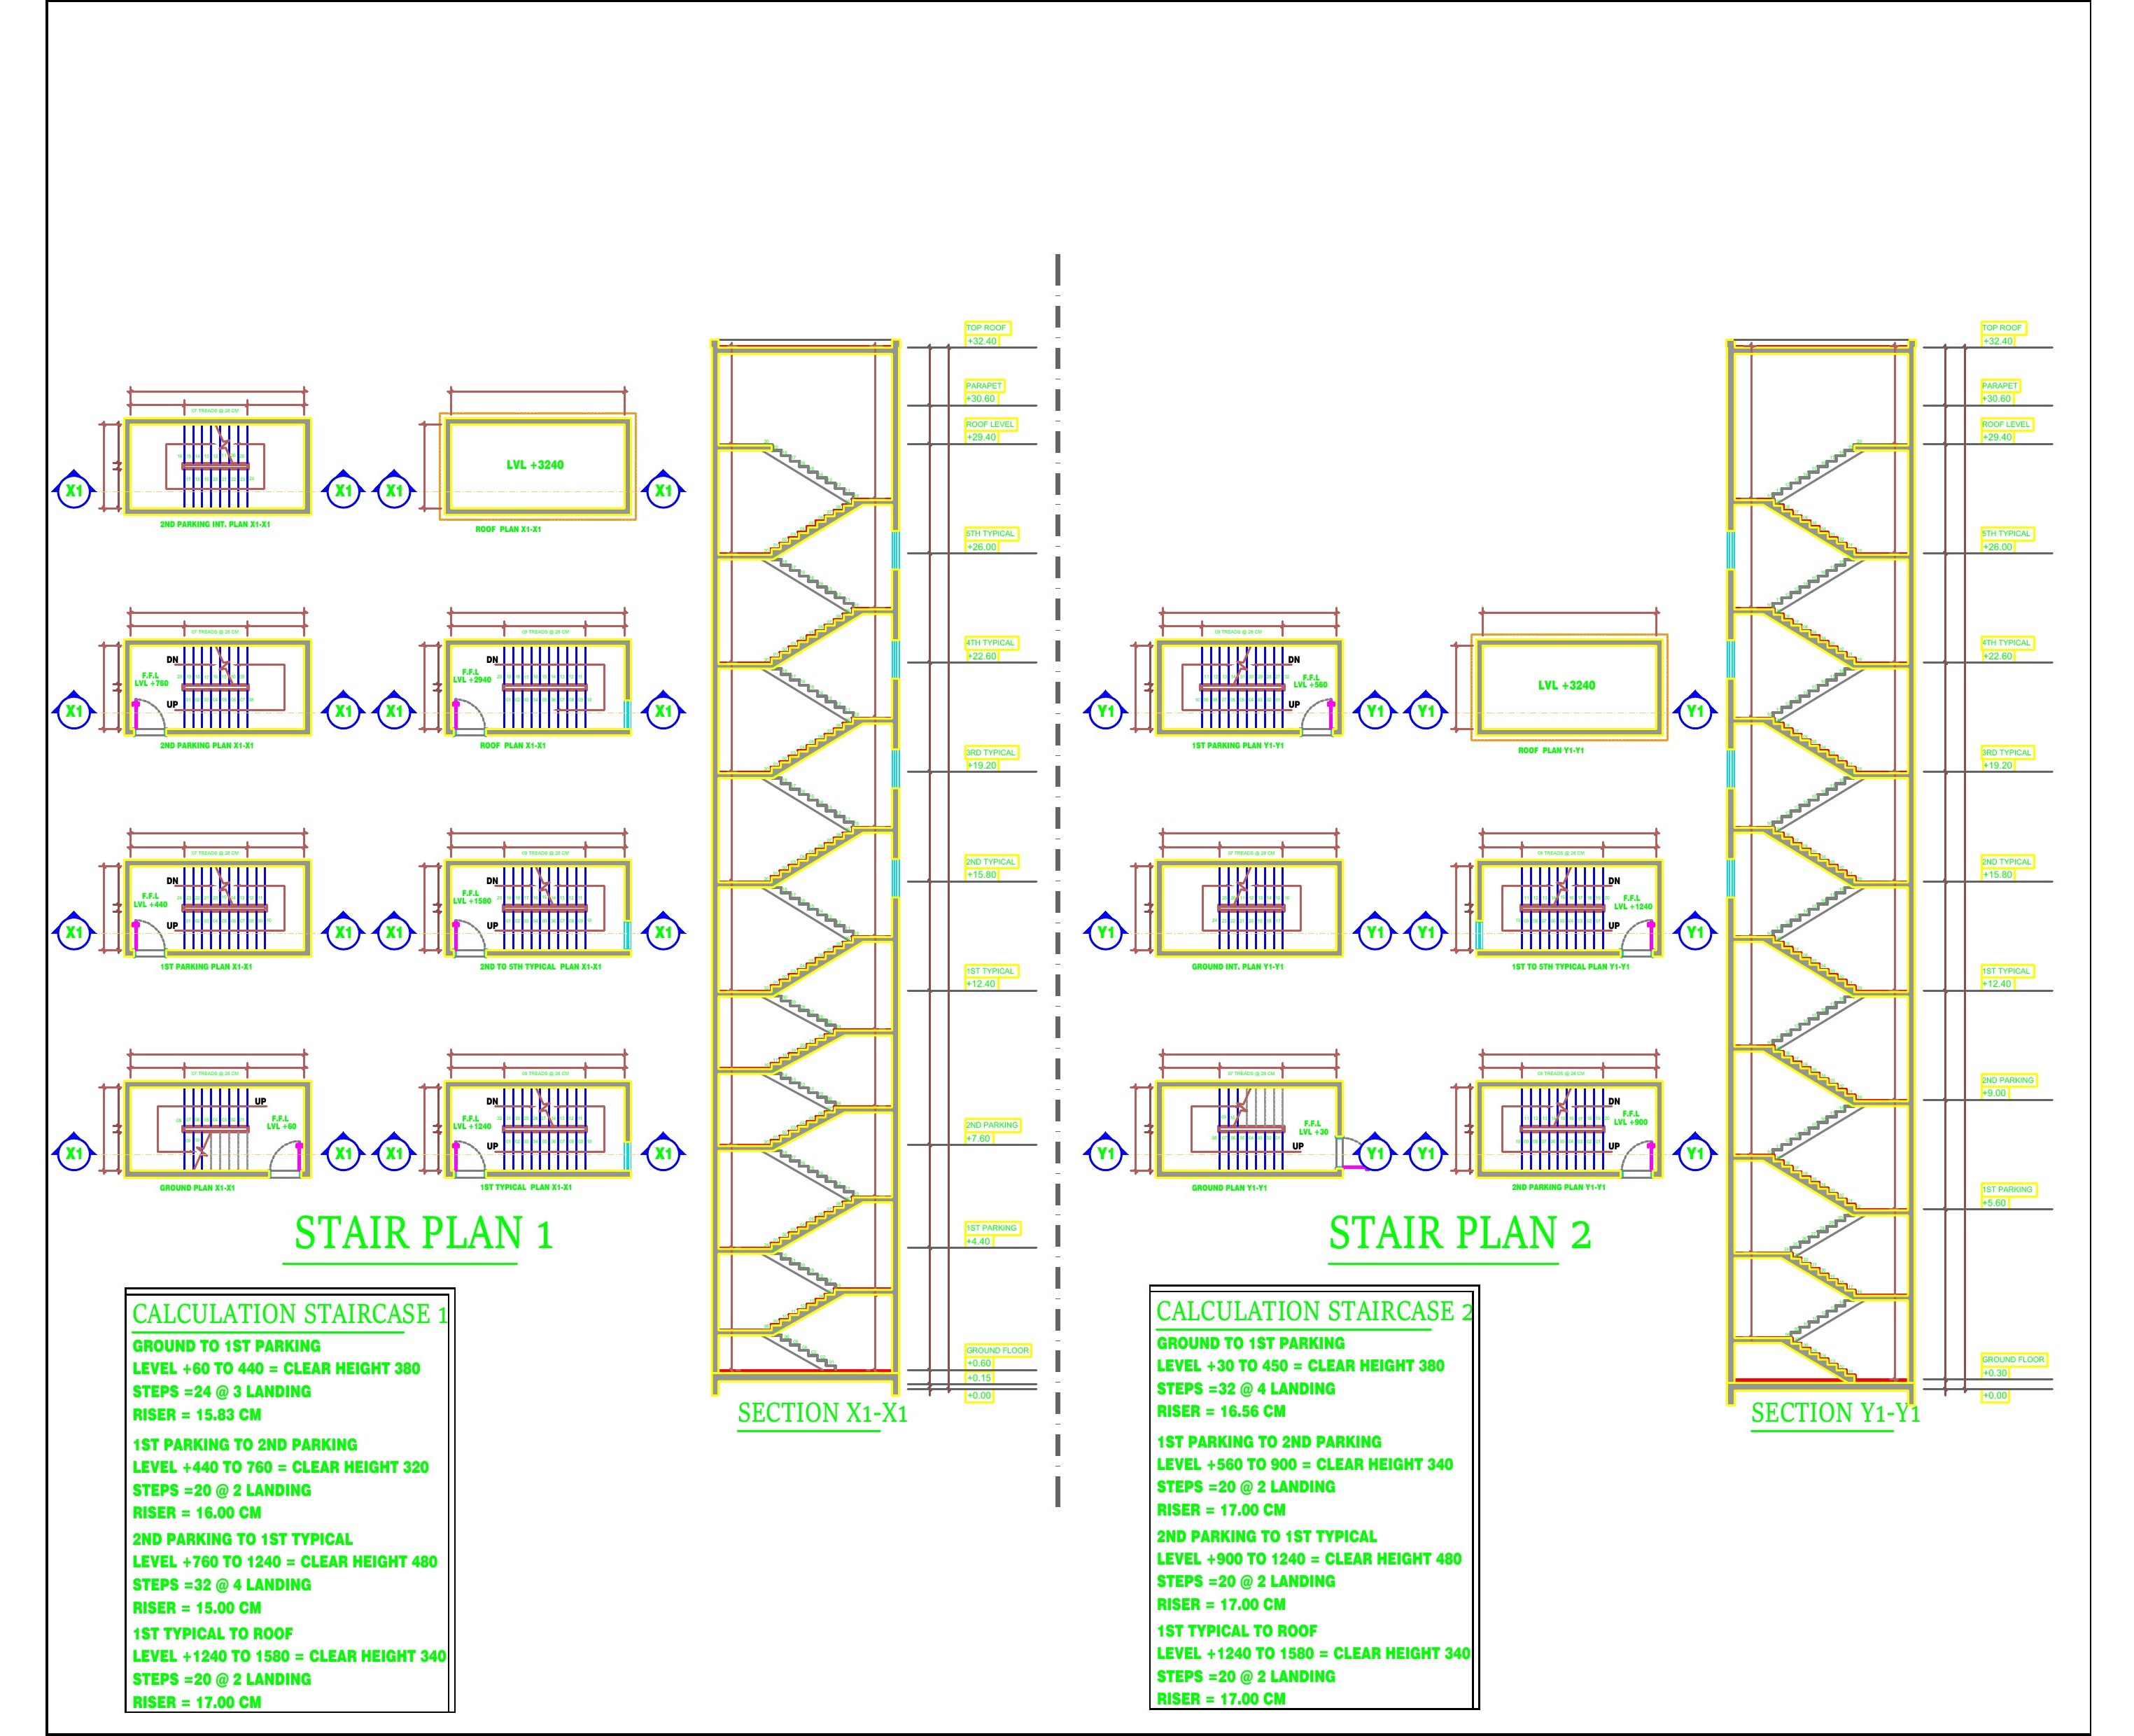
Task: Select the 2ND TO 5TH TYPICAL PLAN X1-X1 label
Action: 540,967
